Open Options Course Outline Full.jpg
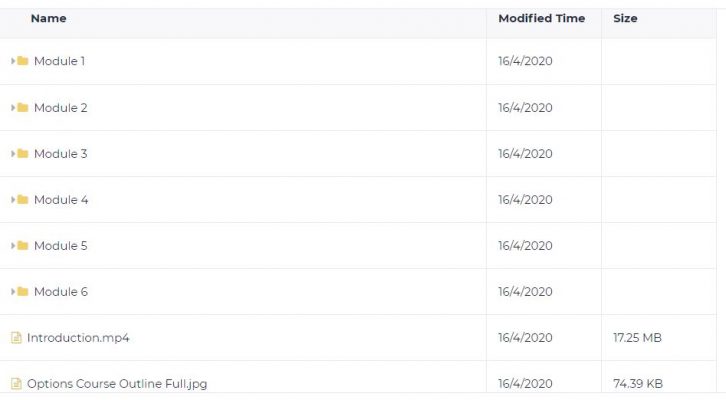This screenshot has height=400, width=726. [117, 384]
